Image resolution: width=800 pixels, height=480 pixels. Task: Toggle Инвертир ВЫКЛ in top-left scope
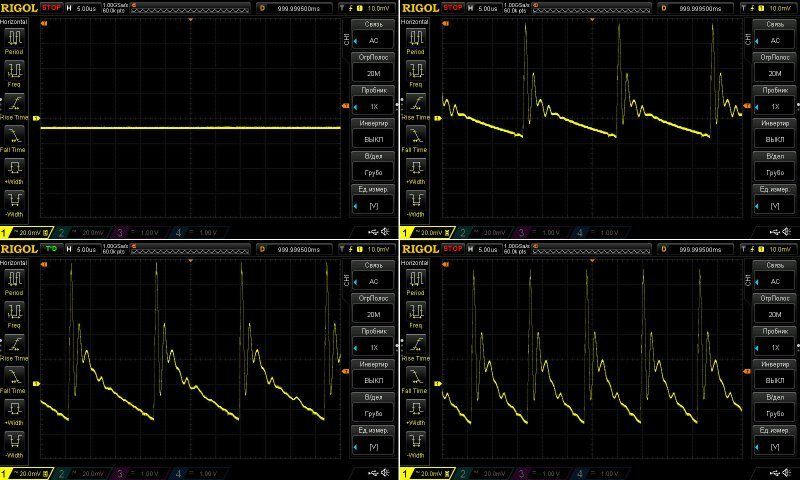(374, 131)
